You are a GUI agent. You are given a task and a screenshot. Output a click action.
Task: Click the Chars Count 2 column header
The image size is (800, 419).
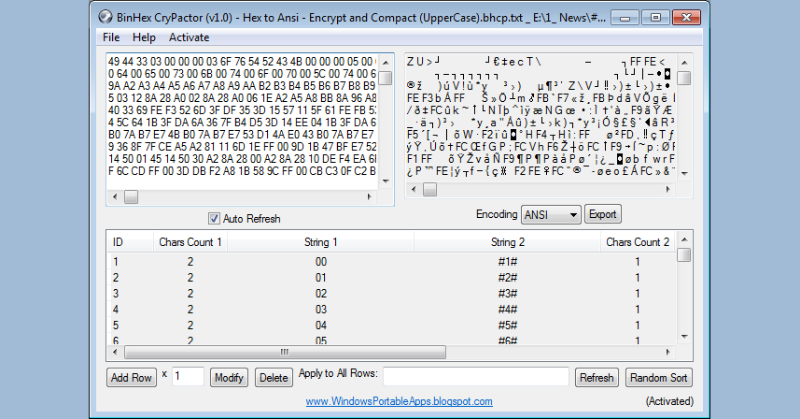pos(638,242)
